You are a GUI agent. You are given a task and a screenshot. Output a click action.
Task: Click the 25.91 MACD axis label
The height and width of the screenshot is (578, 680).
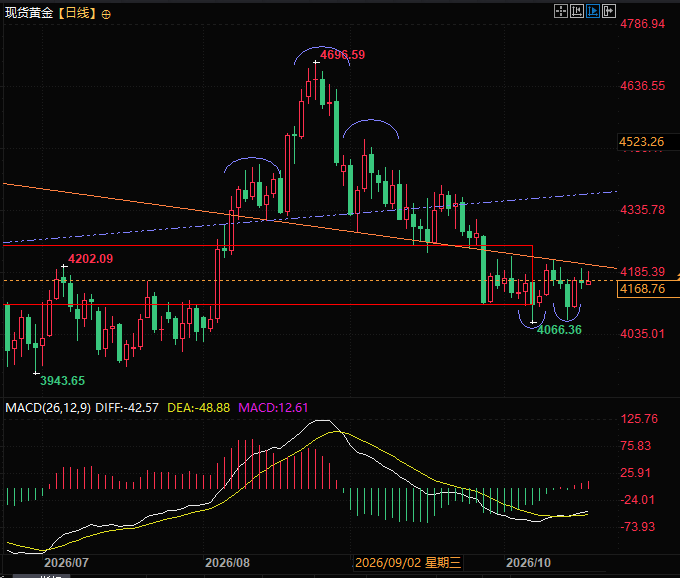click(636, 473)
